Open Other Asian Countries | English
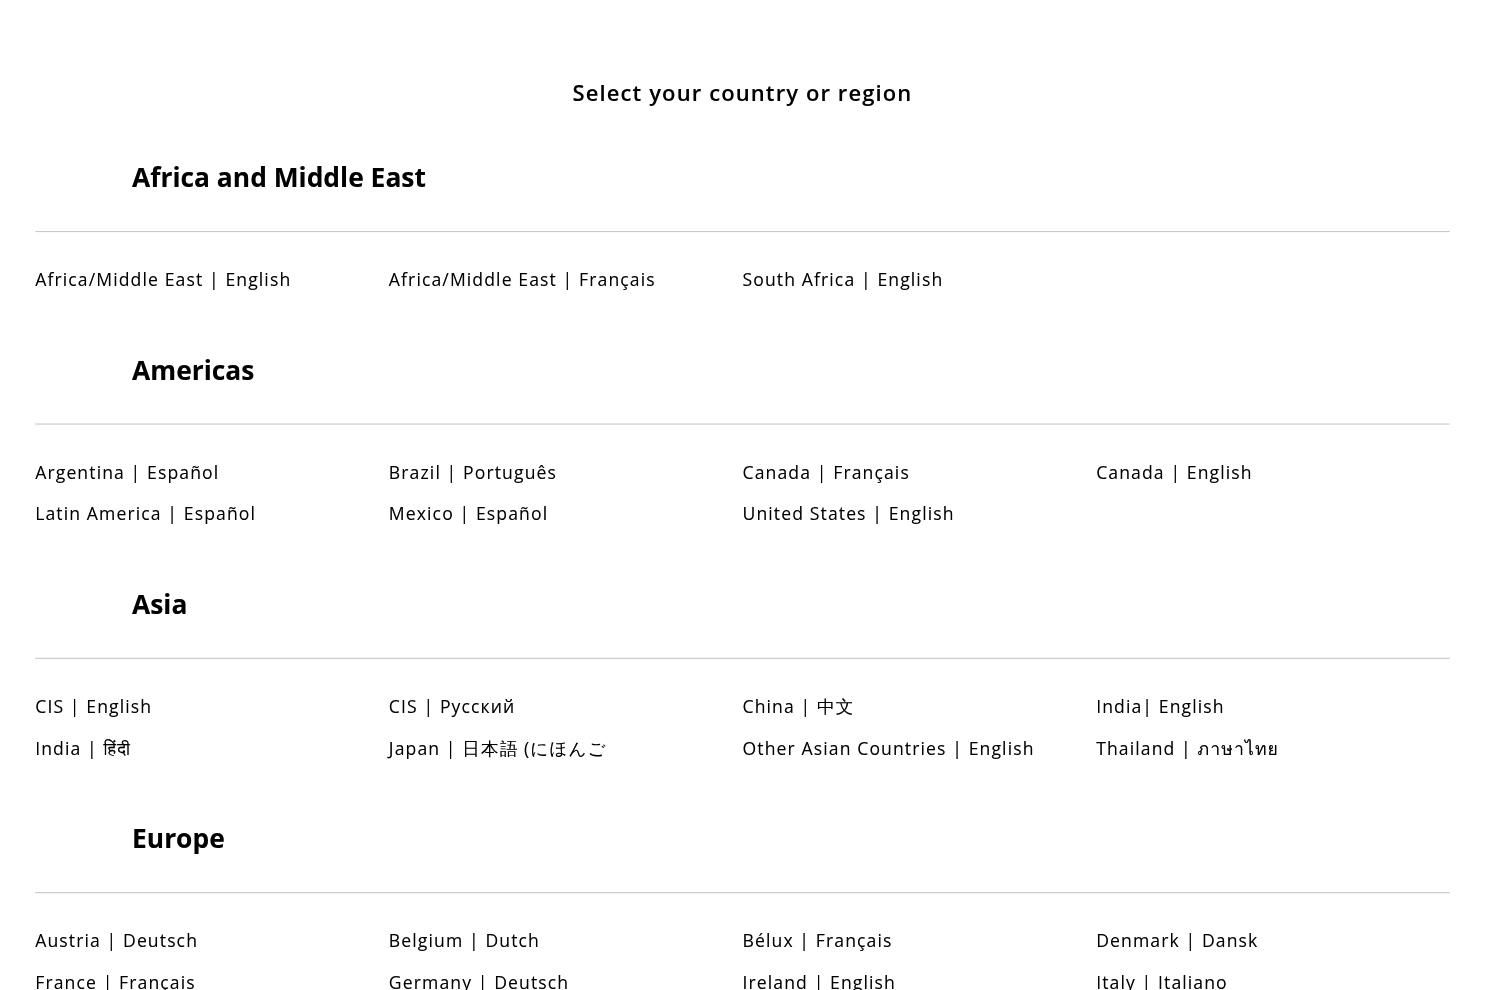The height and width of the screenshot is (990, 1485). coord(888,749)
